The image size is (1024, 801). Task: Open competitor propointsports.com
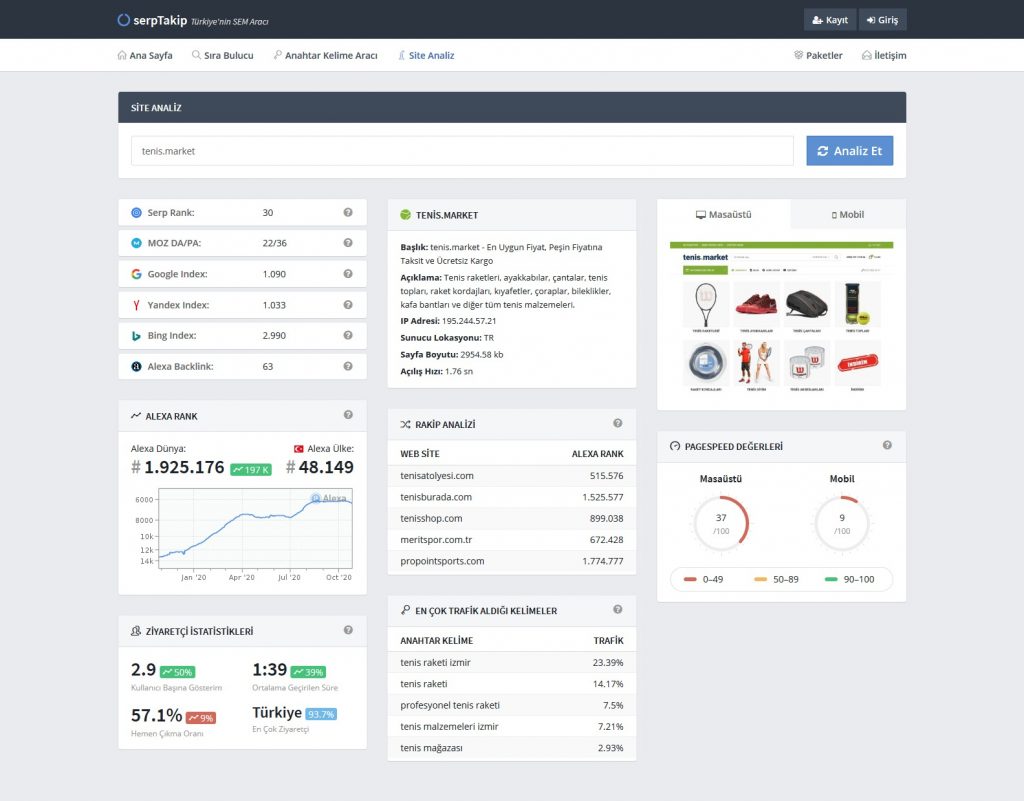pyautogui.click(x=442, y=561)
